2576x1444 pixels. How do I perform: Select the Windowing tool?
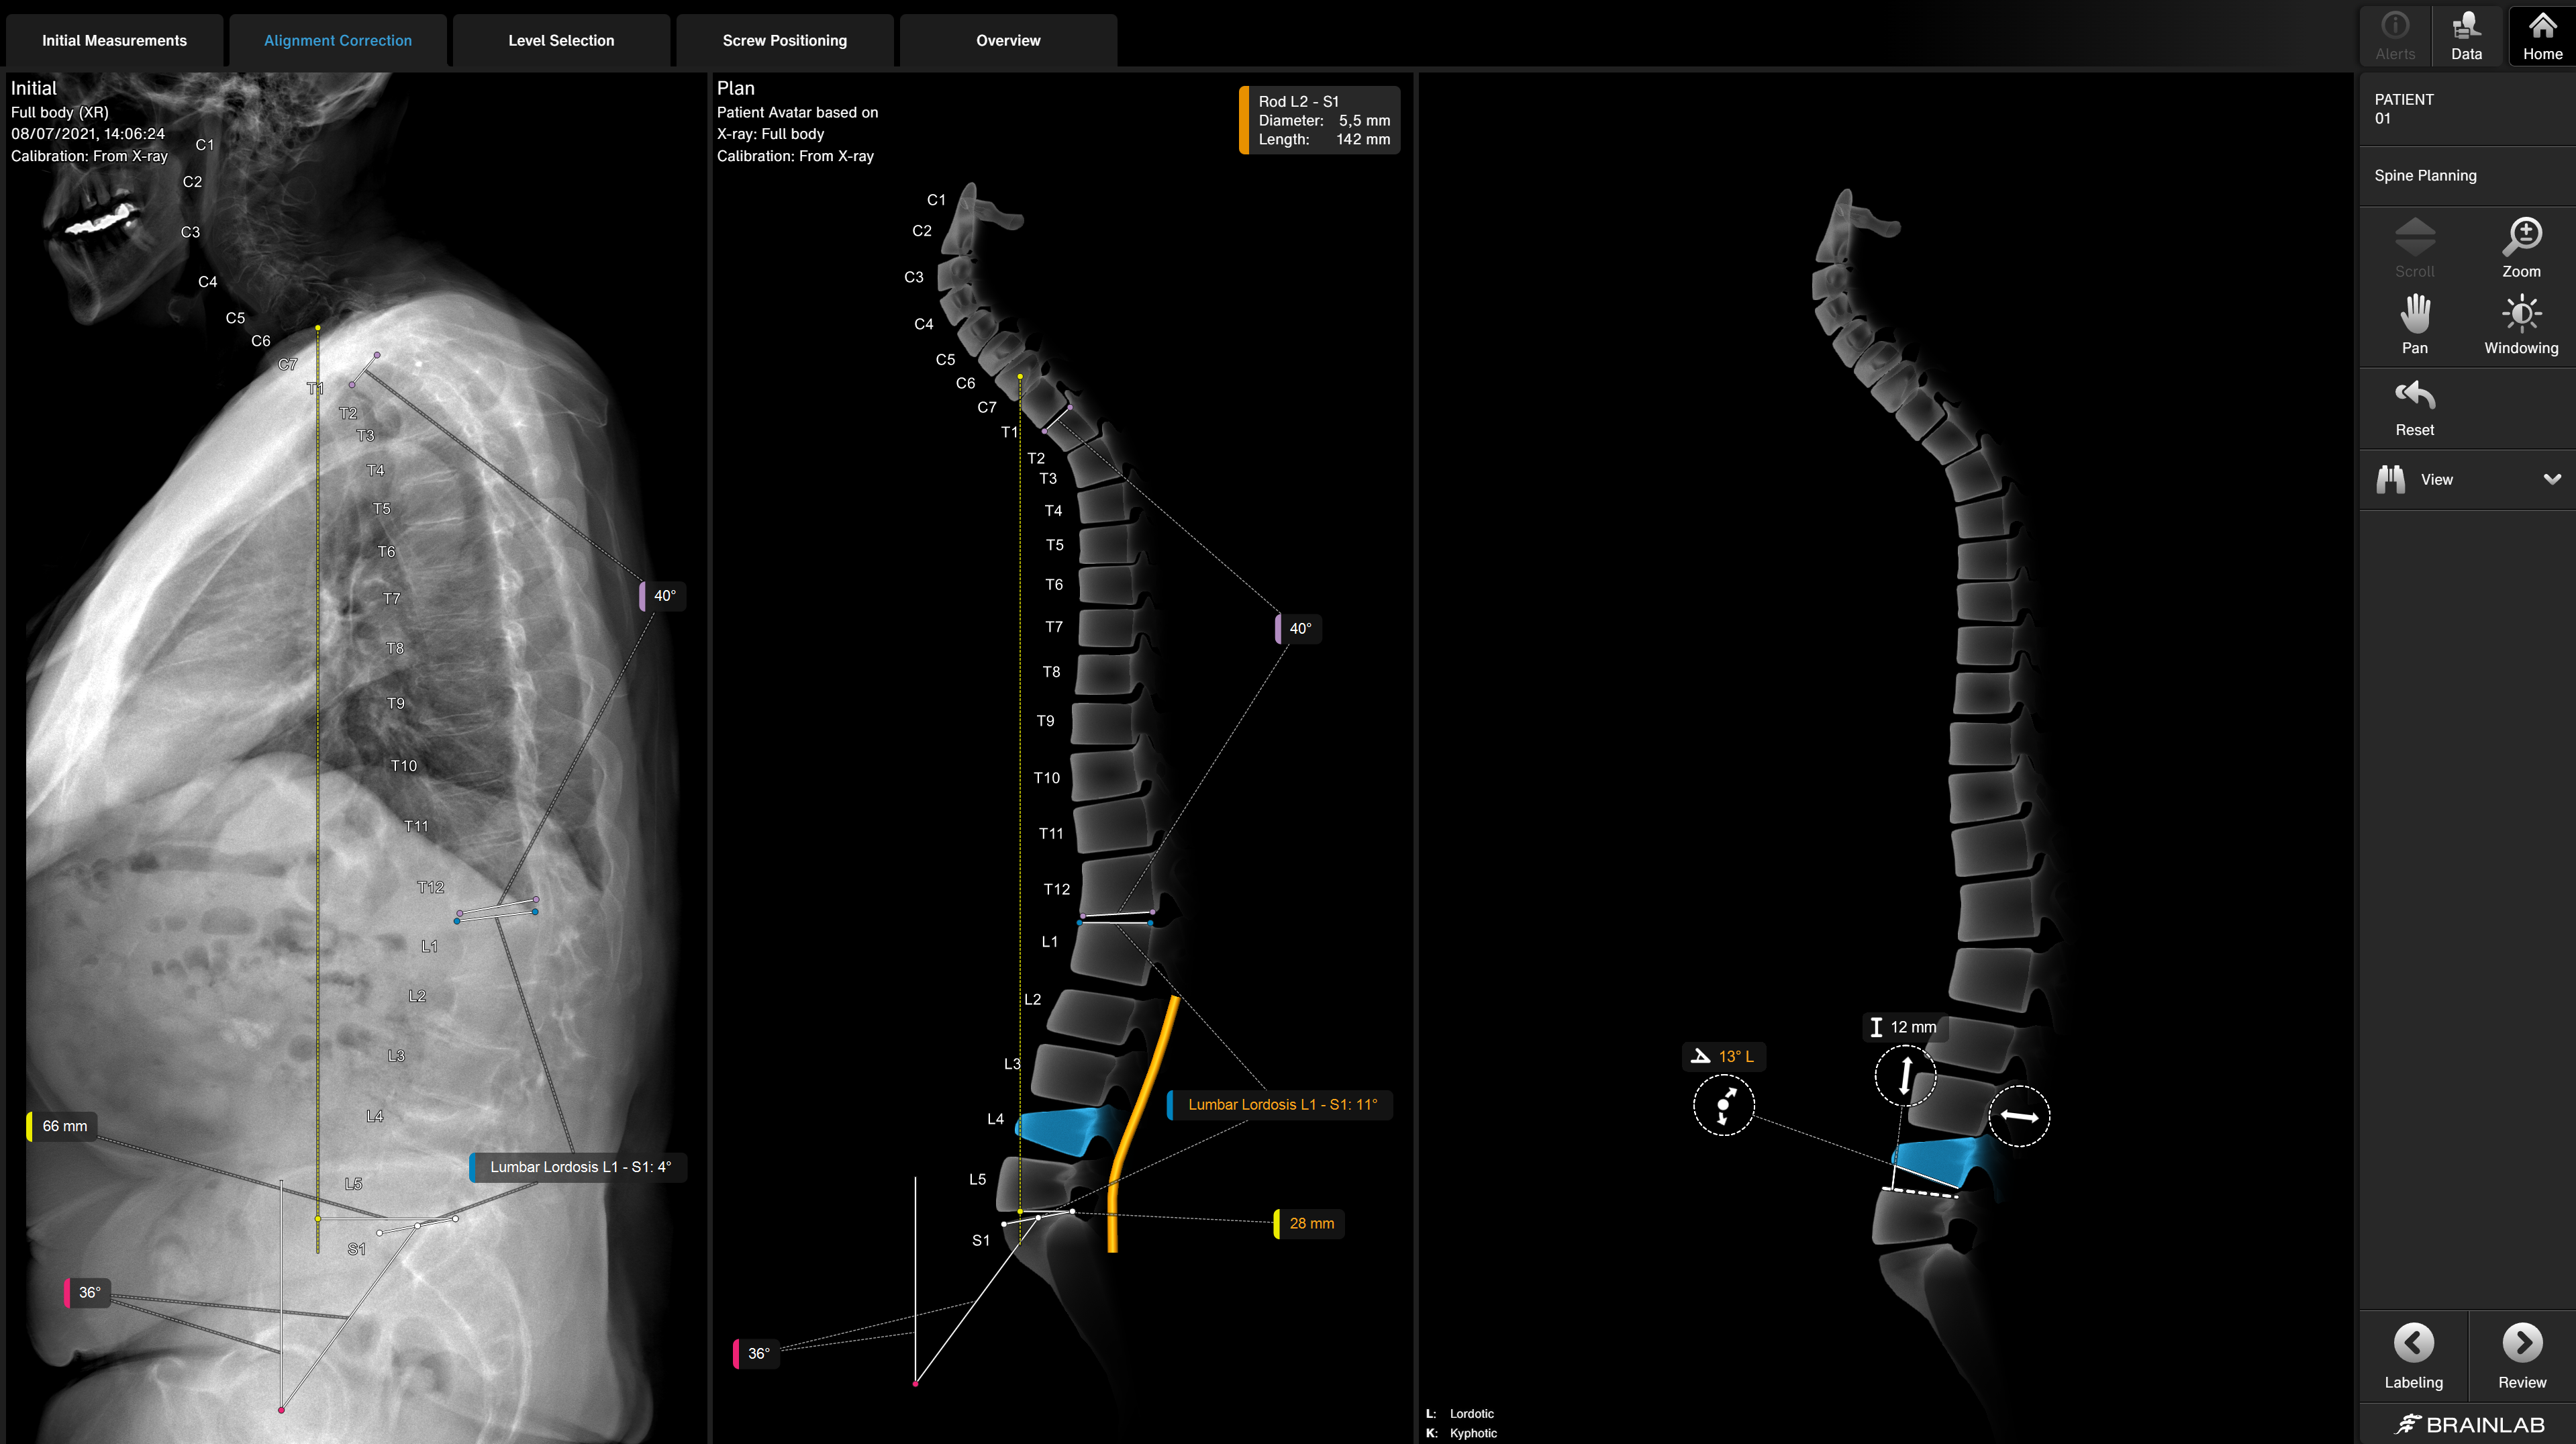[2521, 323]
